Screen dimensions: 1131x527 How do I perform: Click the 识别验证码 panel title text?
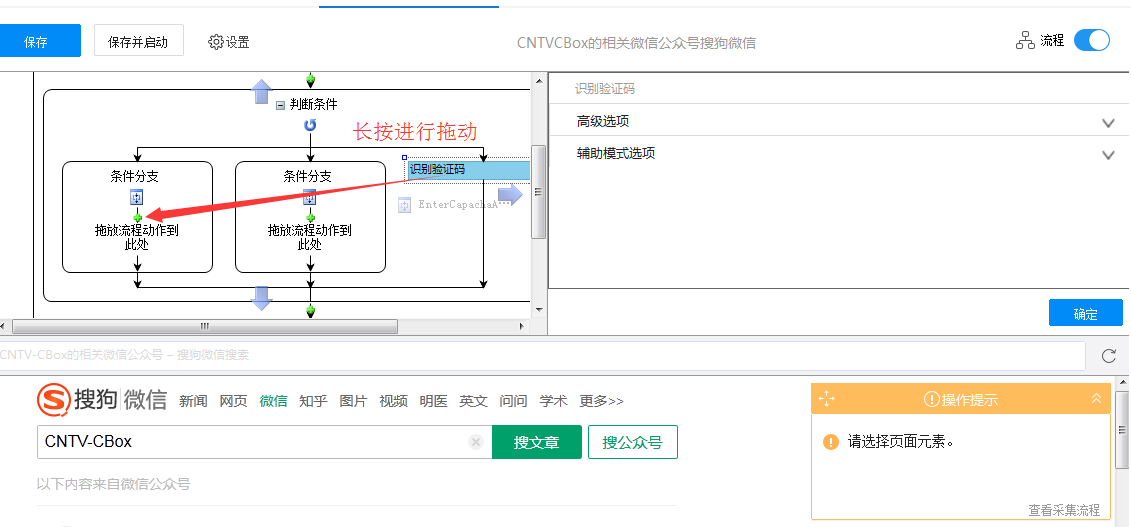click(x=604, y=89)
